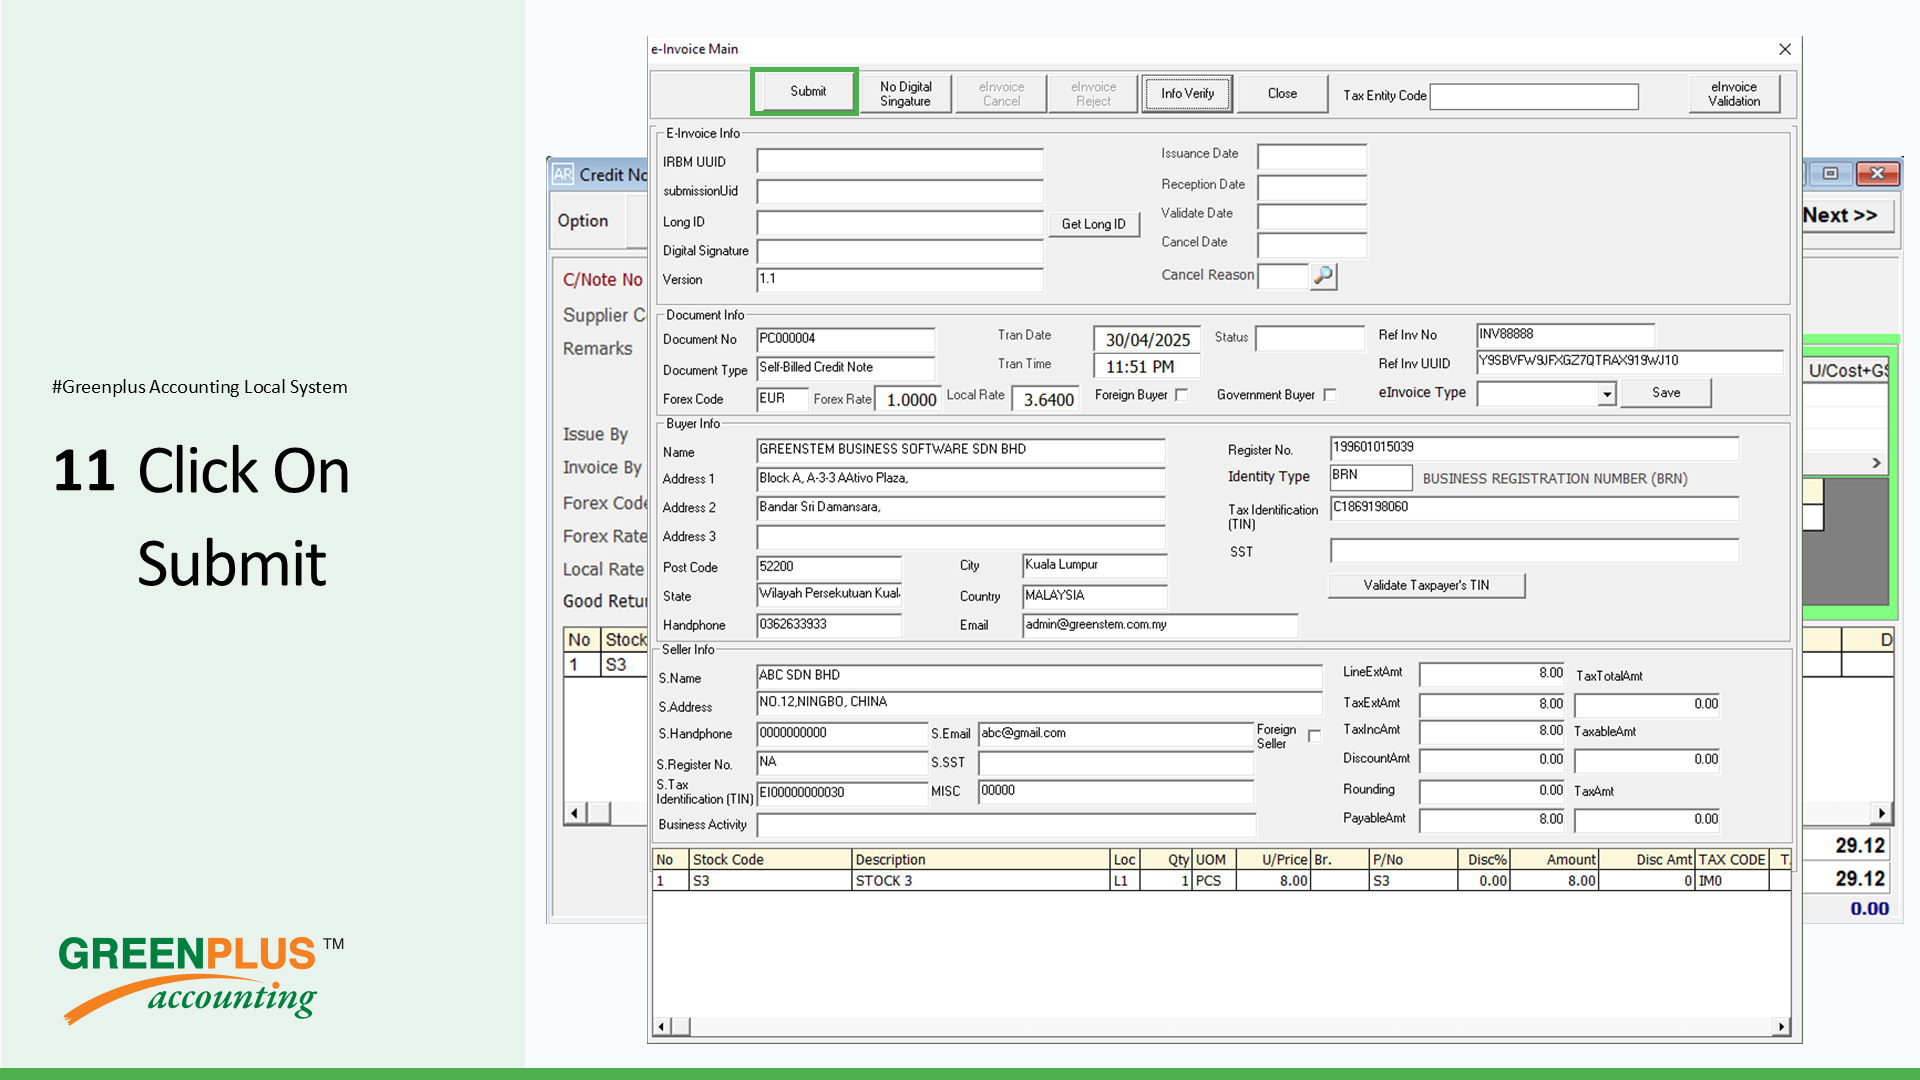Tick the Foreign Buyer checkbox
The image size is (1920, 1080).
coord(1182,395)
